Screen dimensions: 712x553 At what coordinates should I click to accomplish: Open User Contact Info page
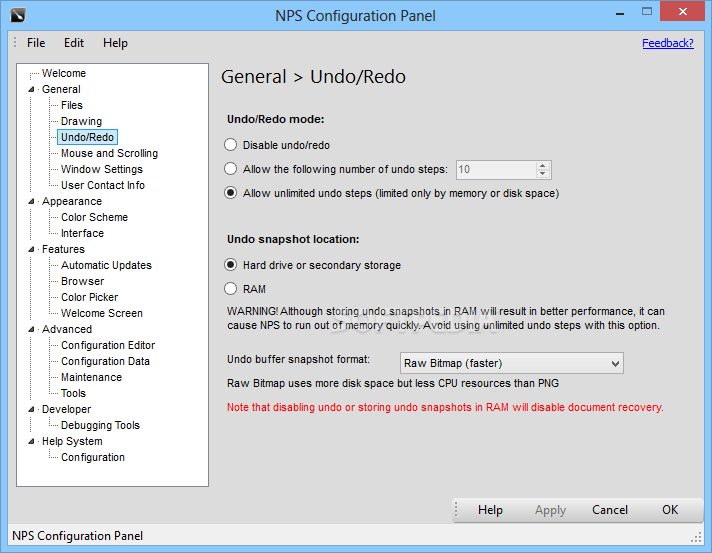click(103, 185)
